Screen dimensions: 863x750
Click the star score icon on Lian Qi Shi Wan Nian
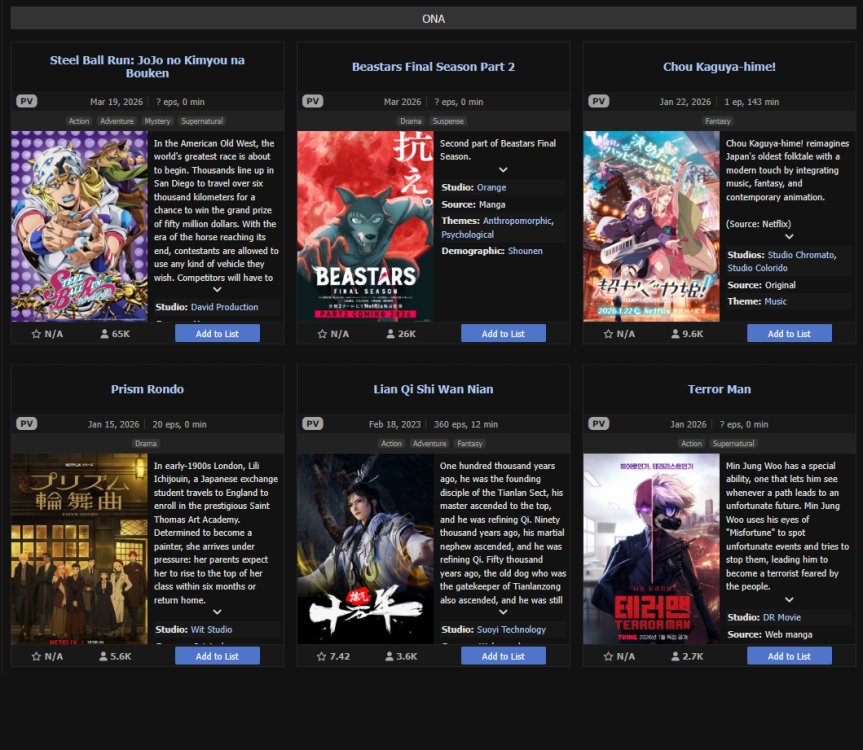322,657
